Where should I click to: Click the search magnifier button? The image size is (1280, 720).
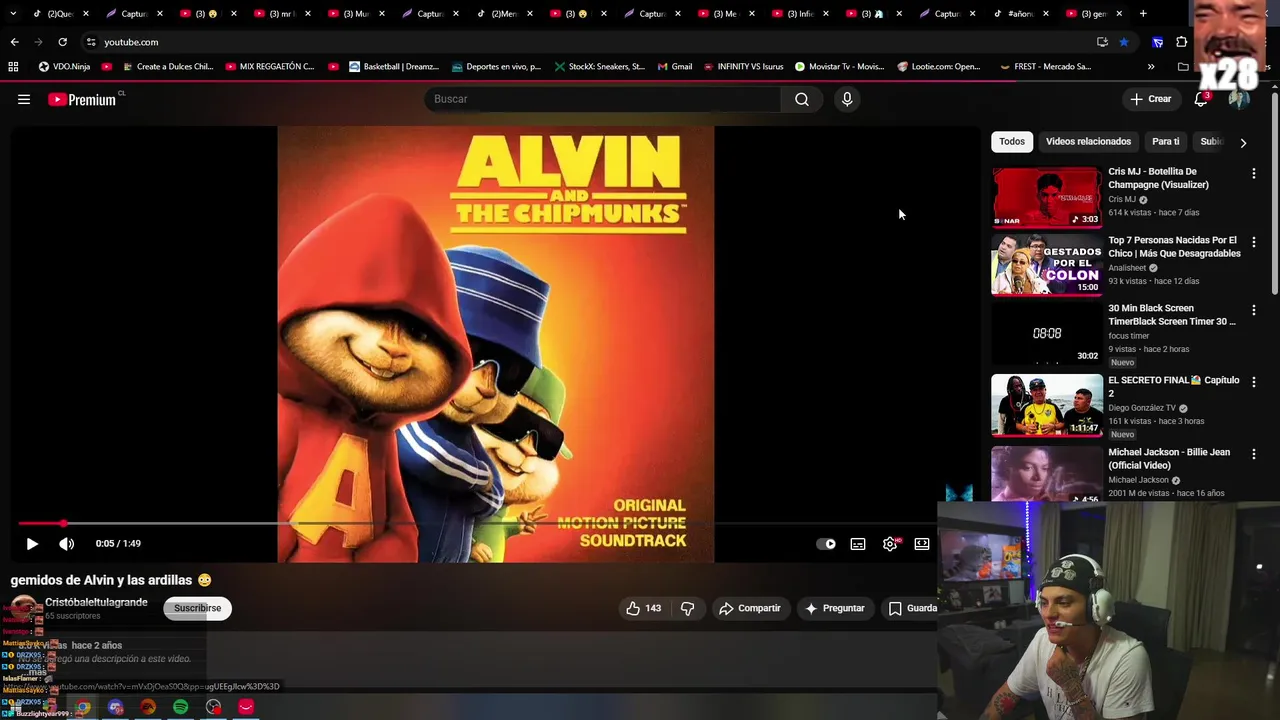click(x=802, y=99)
